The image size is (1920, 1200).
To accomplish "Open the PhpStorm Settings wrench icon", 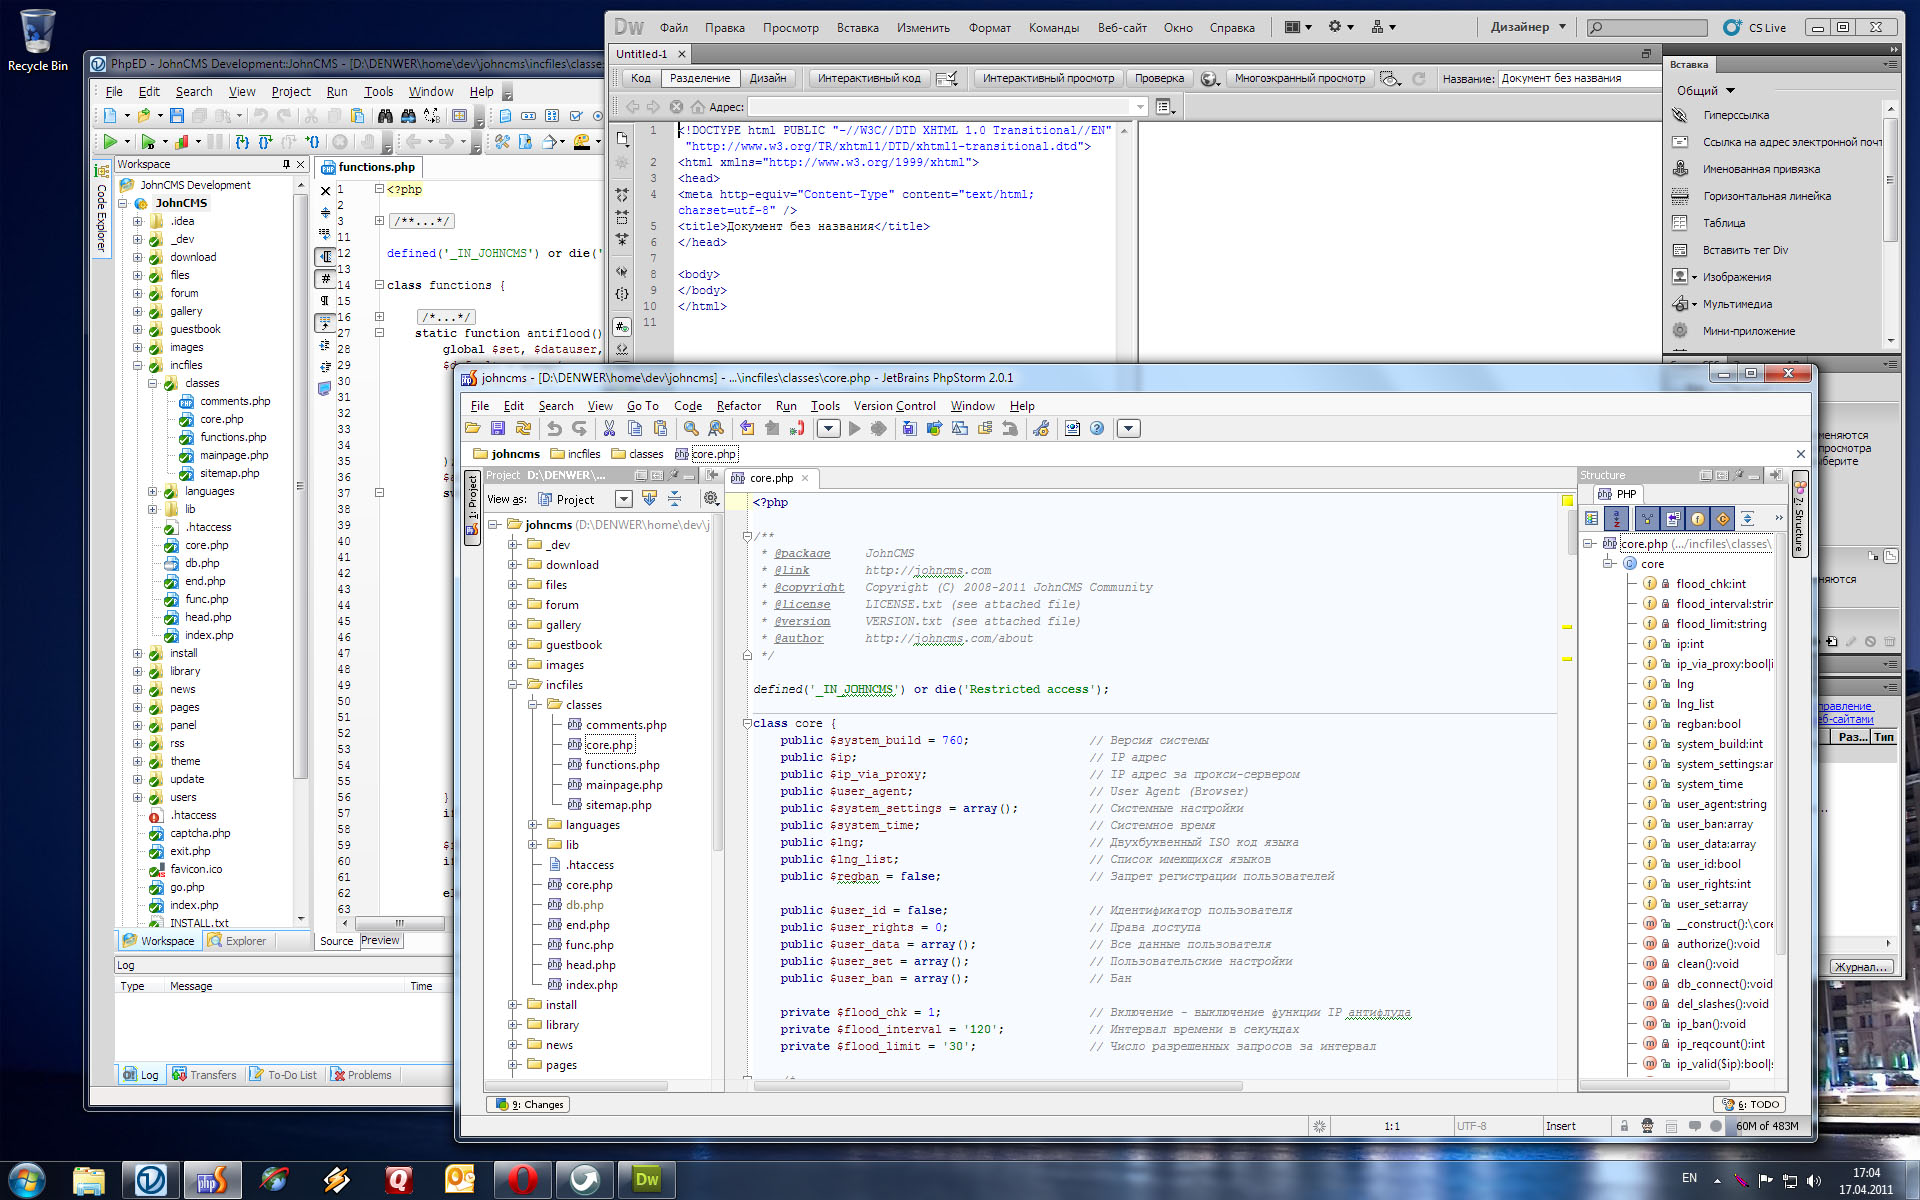I will [x=1041, y=429].
